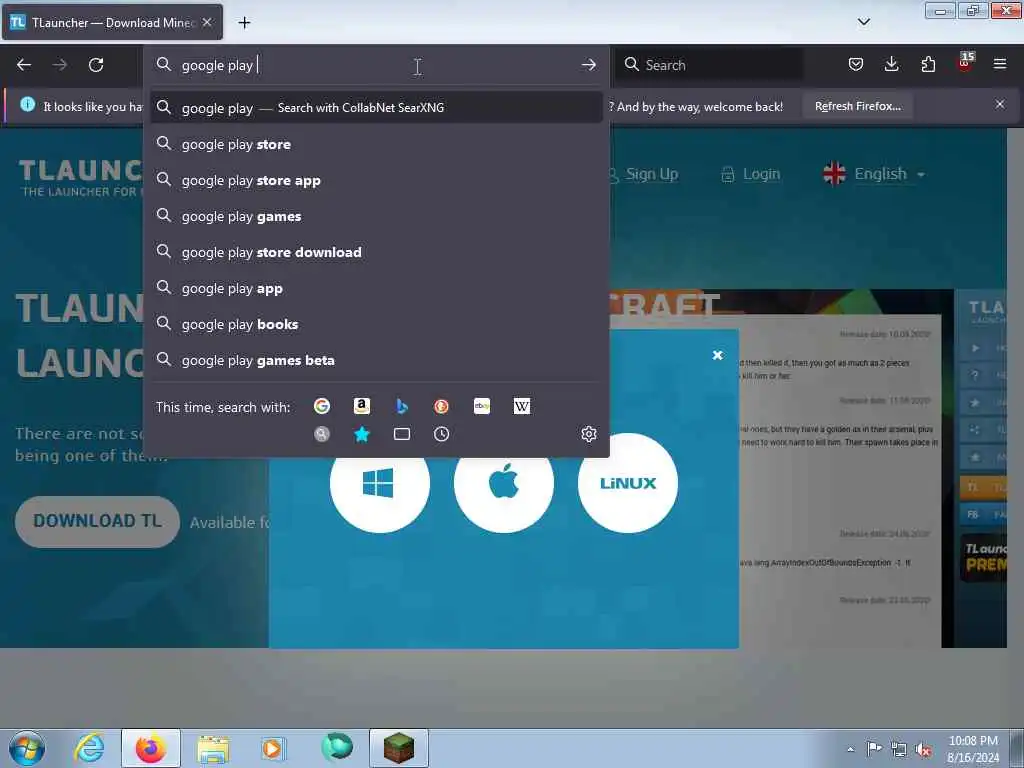Image resolution: width=1024 pixels, height=768 pixels.
Task: Search this time with Bing icon
Action: (x=402, y=406)
